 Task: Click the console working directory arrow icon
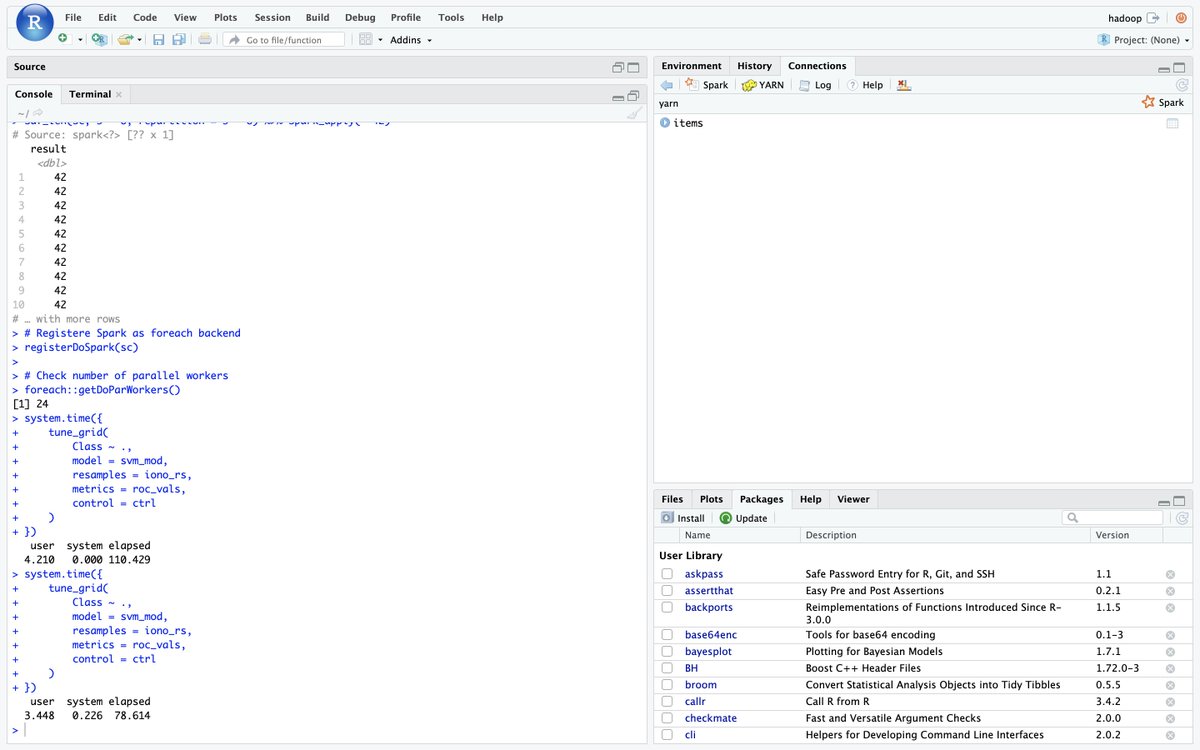click(38, 112)
